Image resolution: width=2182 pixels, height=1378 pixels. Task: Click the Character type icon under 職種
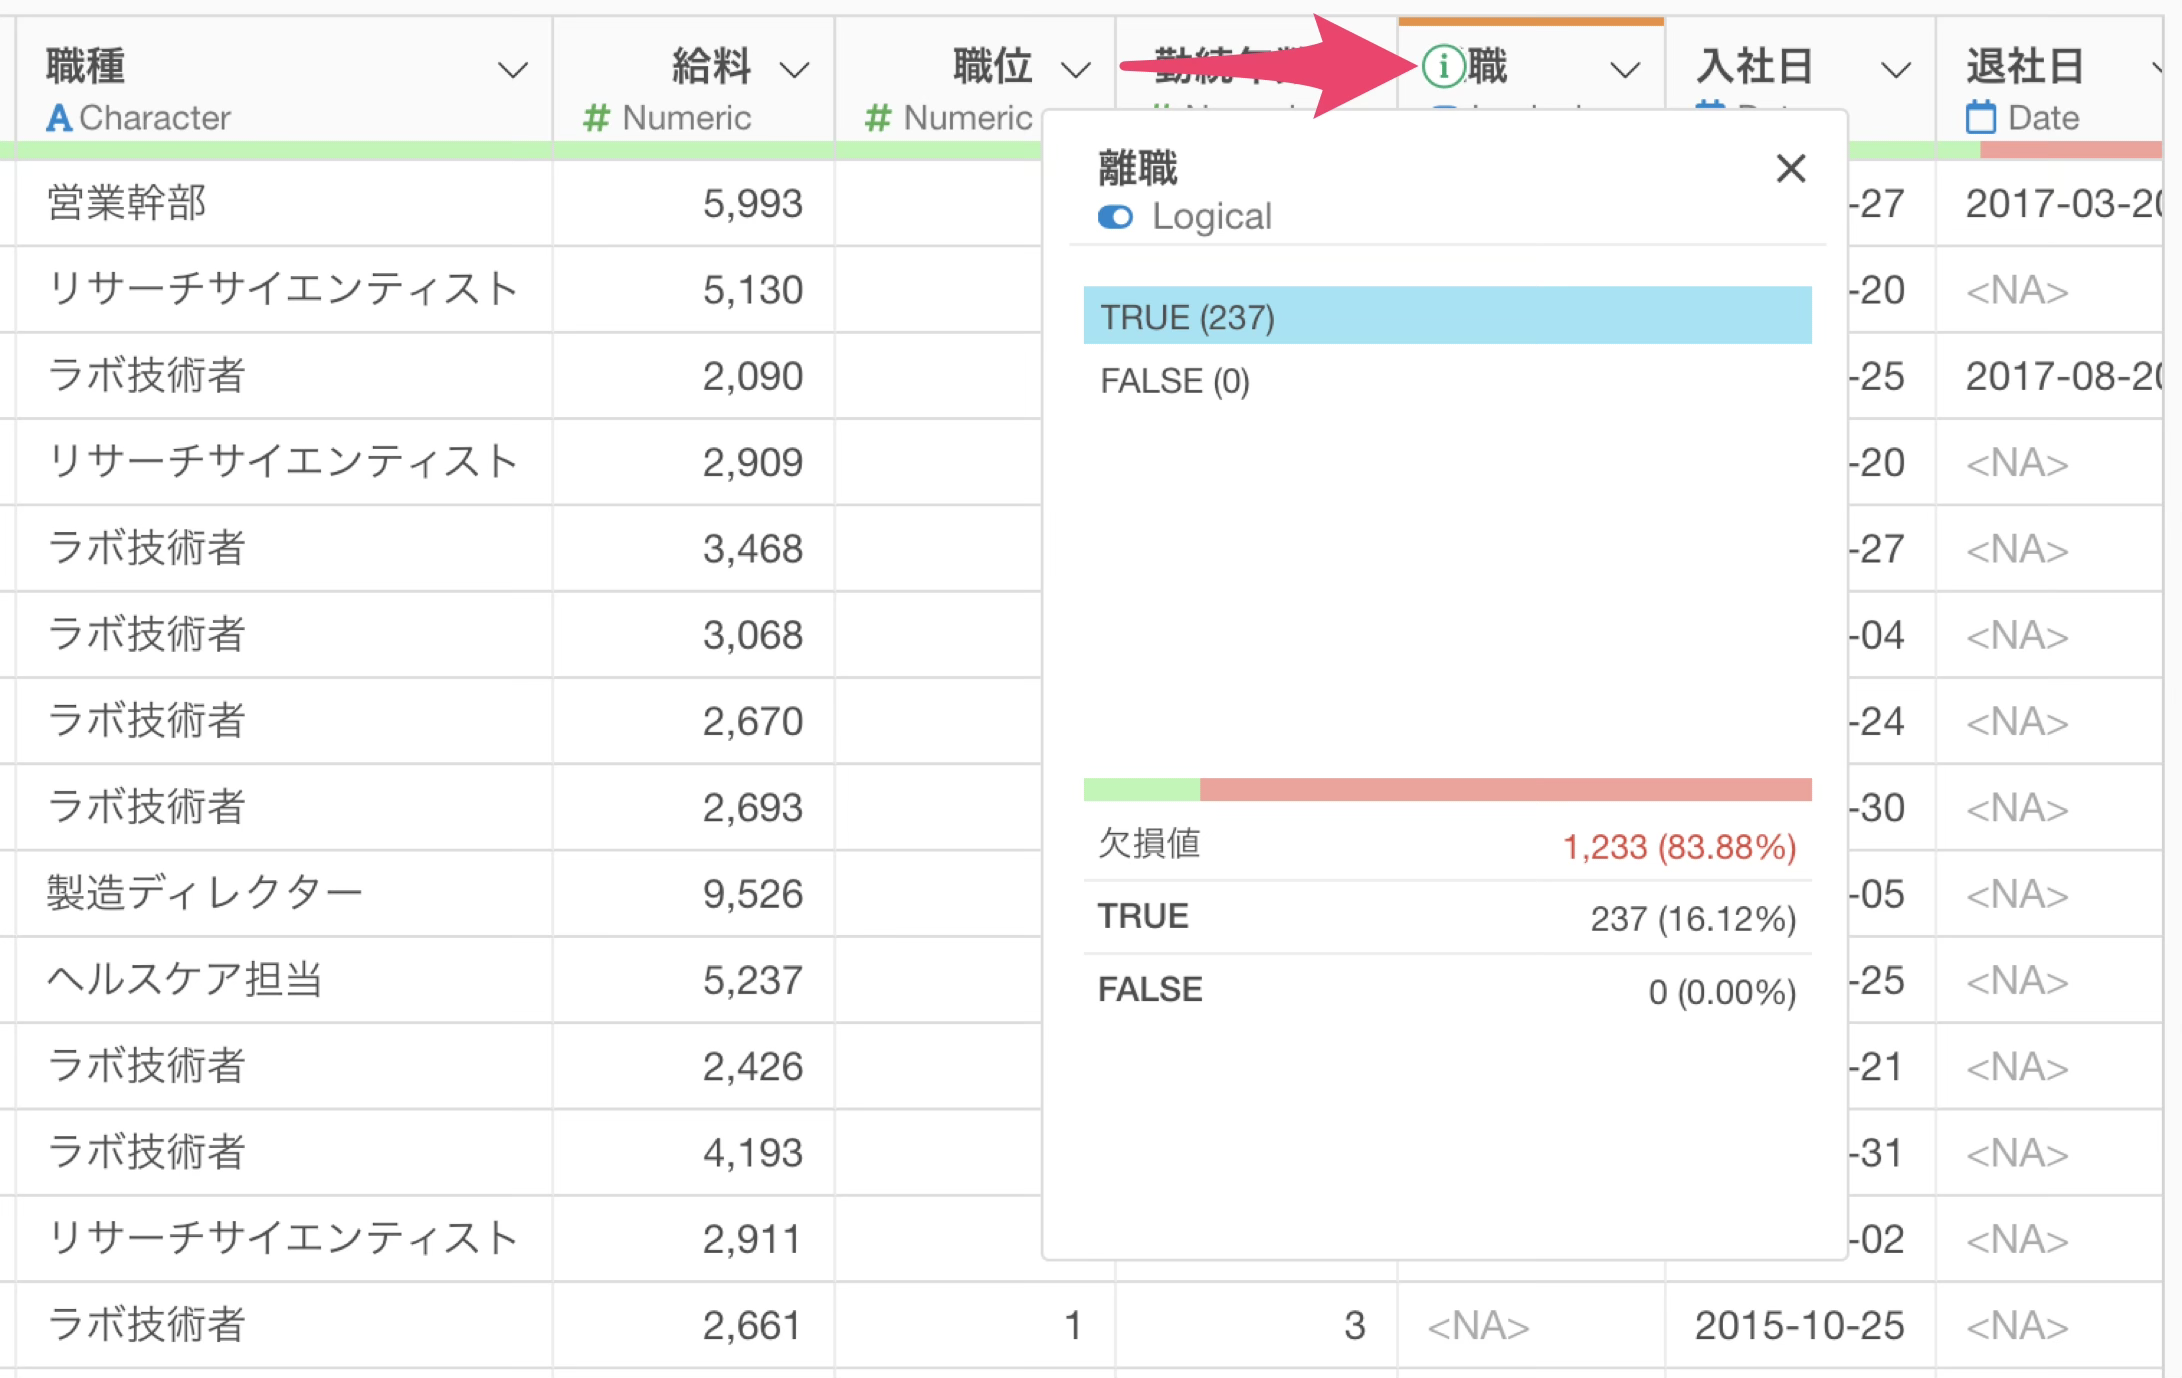point(59,119)
